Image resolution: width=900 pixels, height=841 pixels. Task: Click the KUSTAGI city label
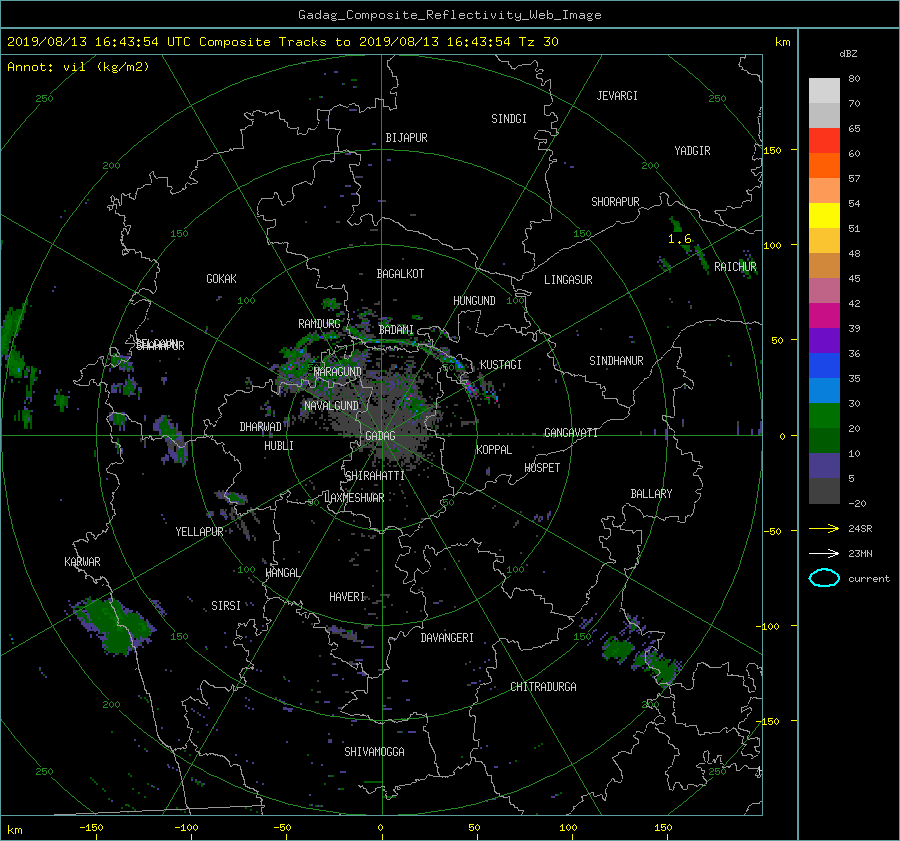[501, 365]
